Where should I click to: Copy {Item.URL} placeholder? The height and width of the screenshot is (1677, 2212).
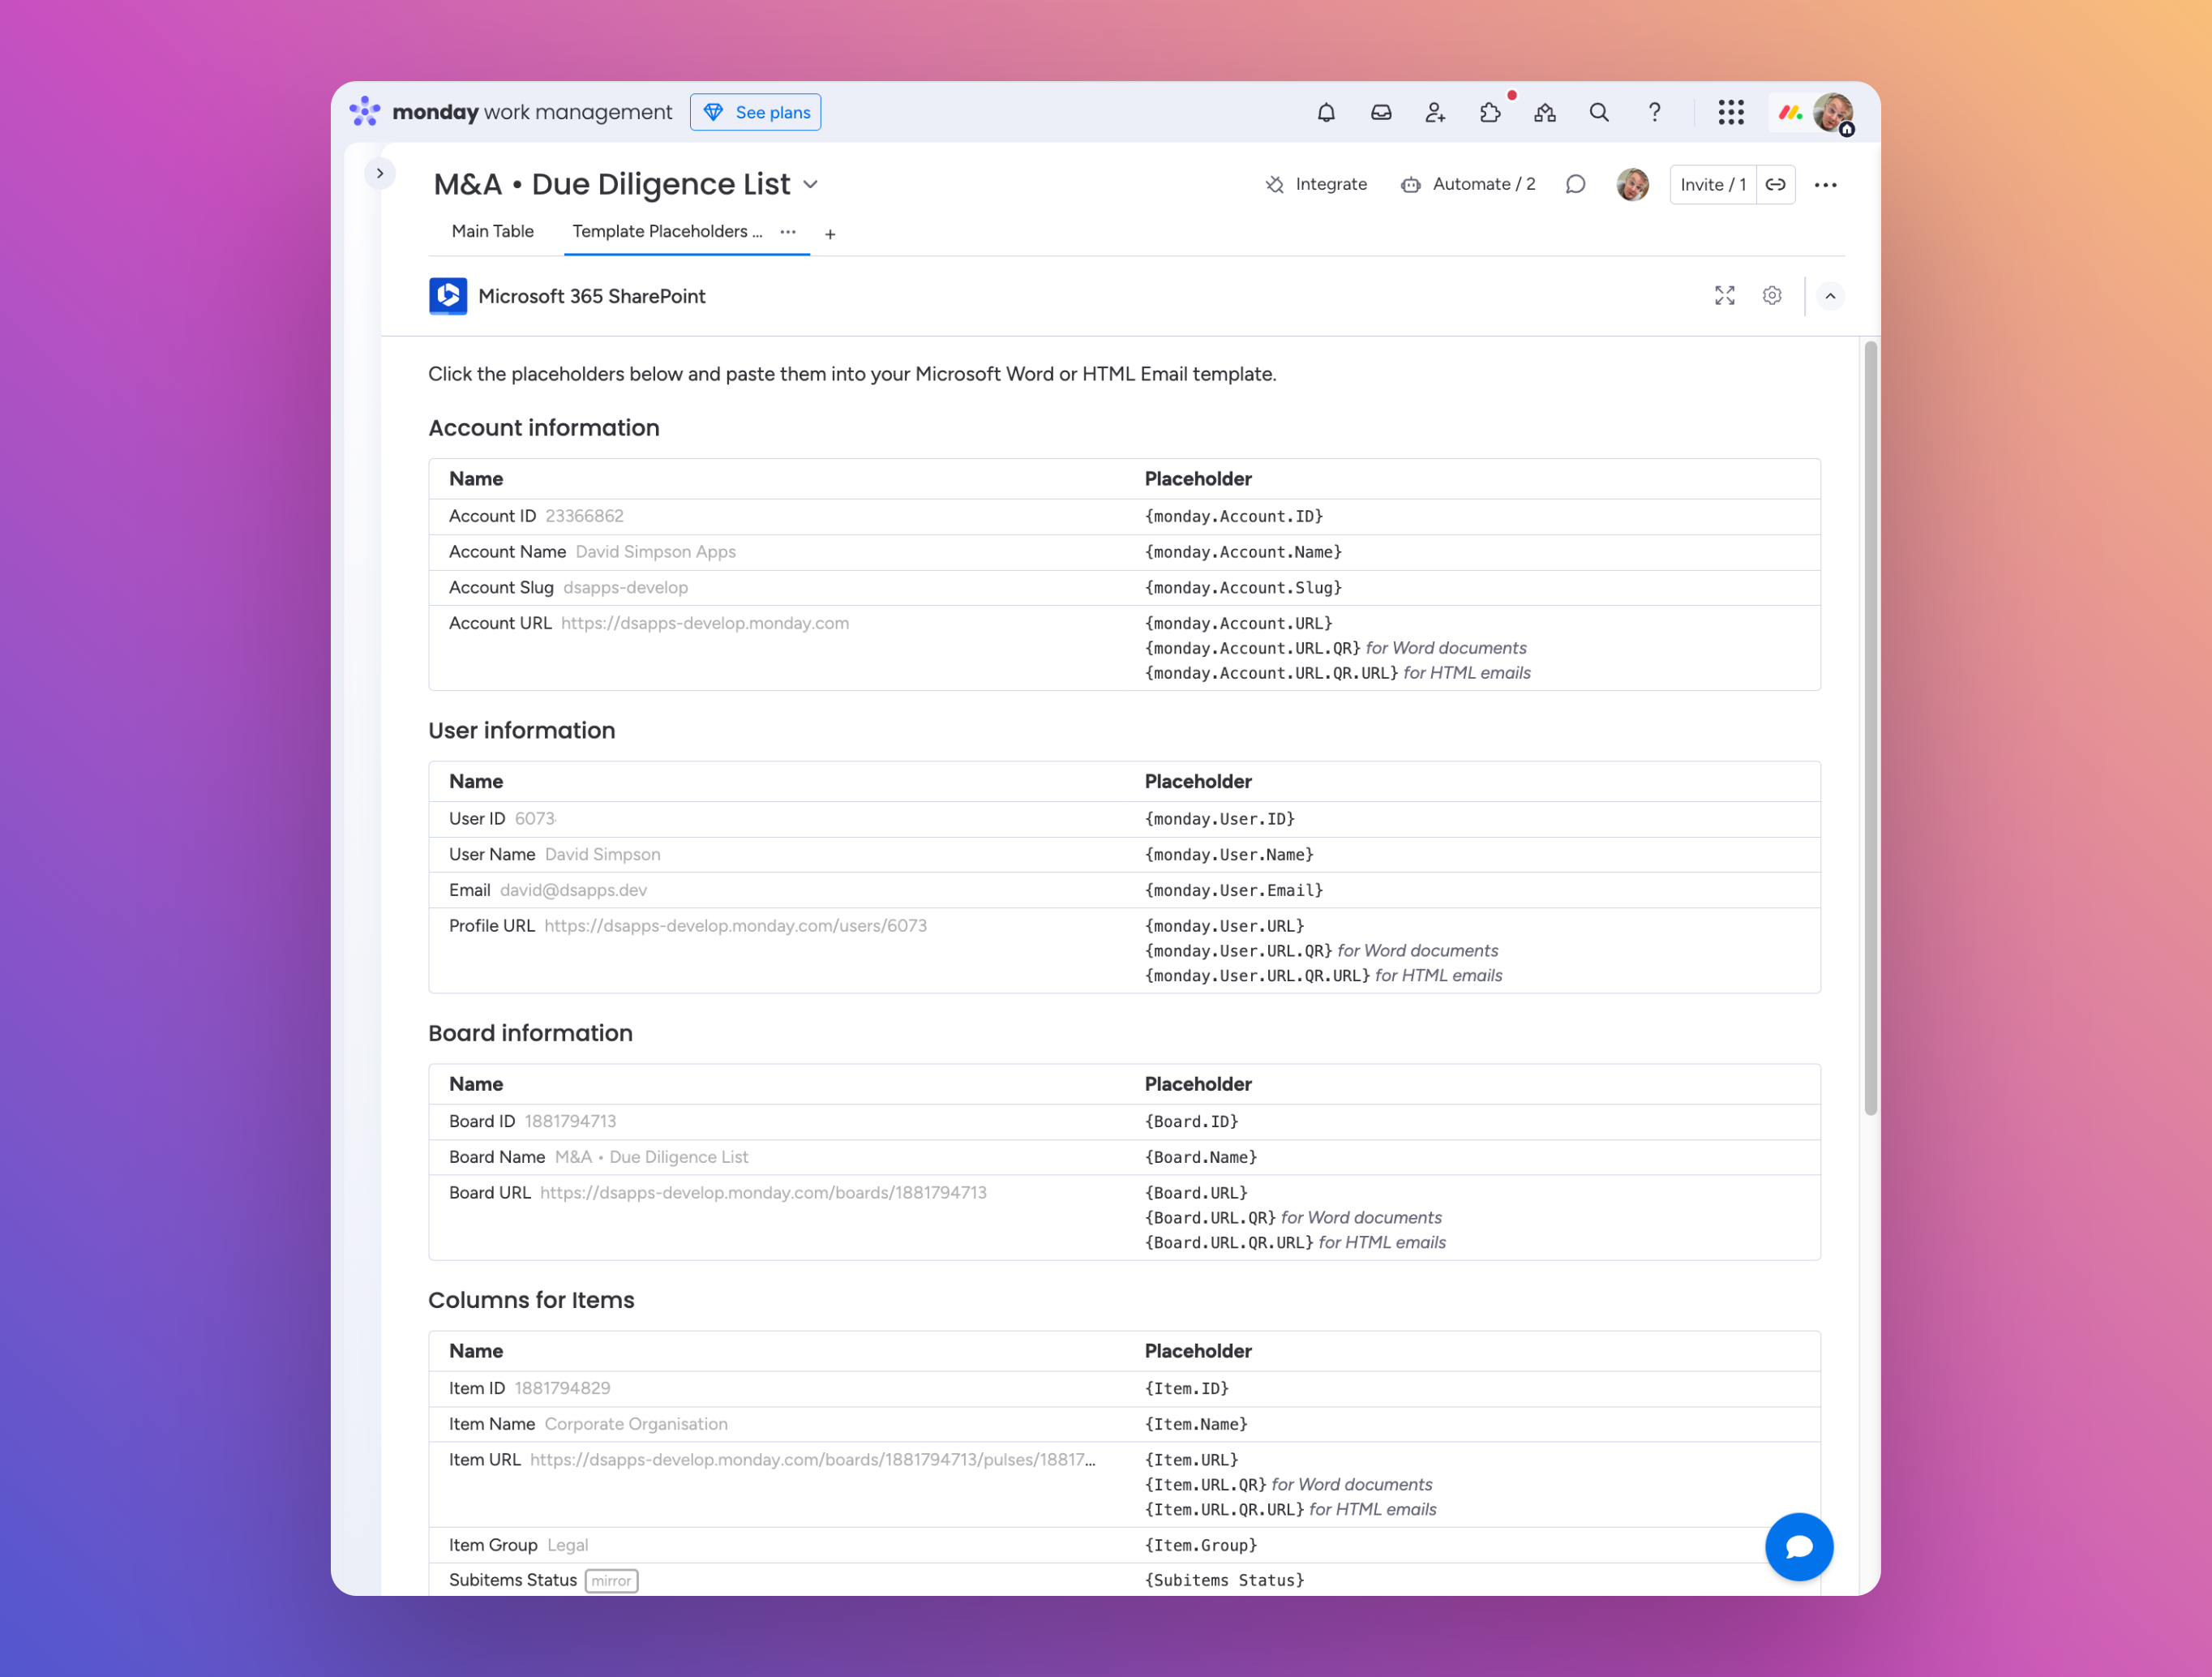[x=1191, y=1460]
